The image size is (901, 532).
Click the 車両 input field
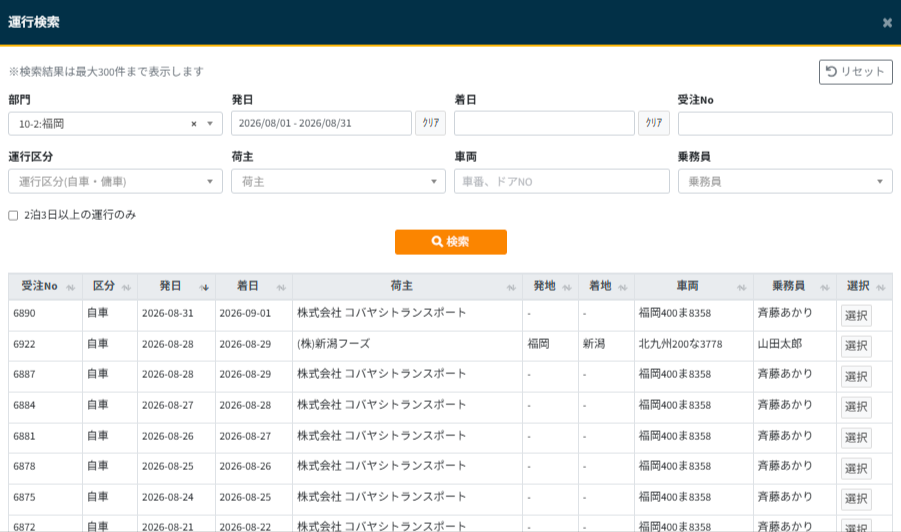(561, 182)
